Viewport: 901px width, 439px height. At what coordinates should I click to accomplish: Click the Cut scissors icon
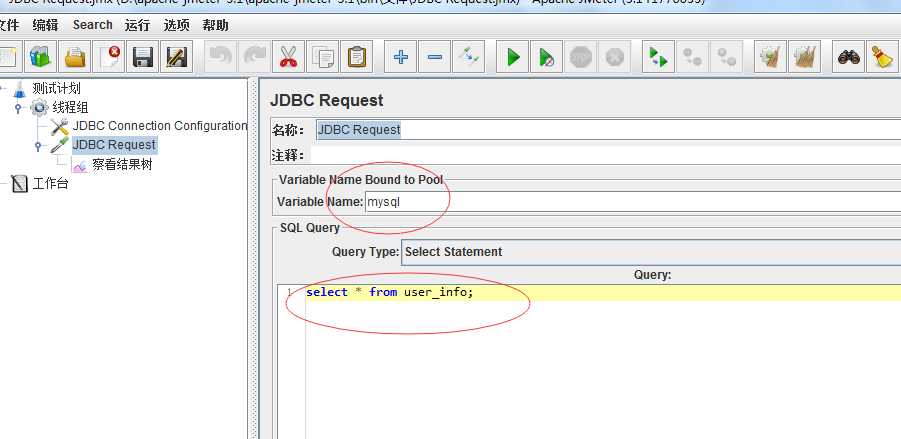[x=288, y=57]
